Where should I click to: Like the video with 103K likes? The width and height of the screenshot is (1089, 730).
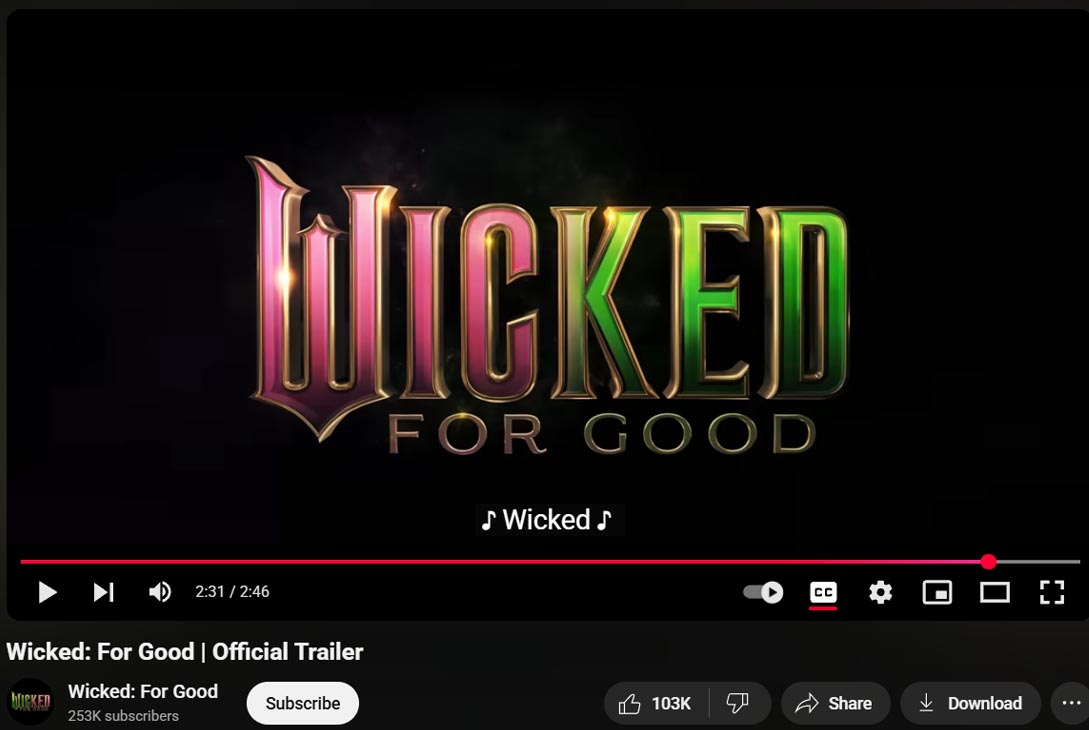click(x=656, y=704)
